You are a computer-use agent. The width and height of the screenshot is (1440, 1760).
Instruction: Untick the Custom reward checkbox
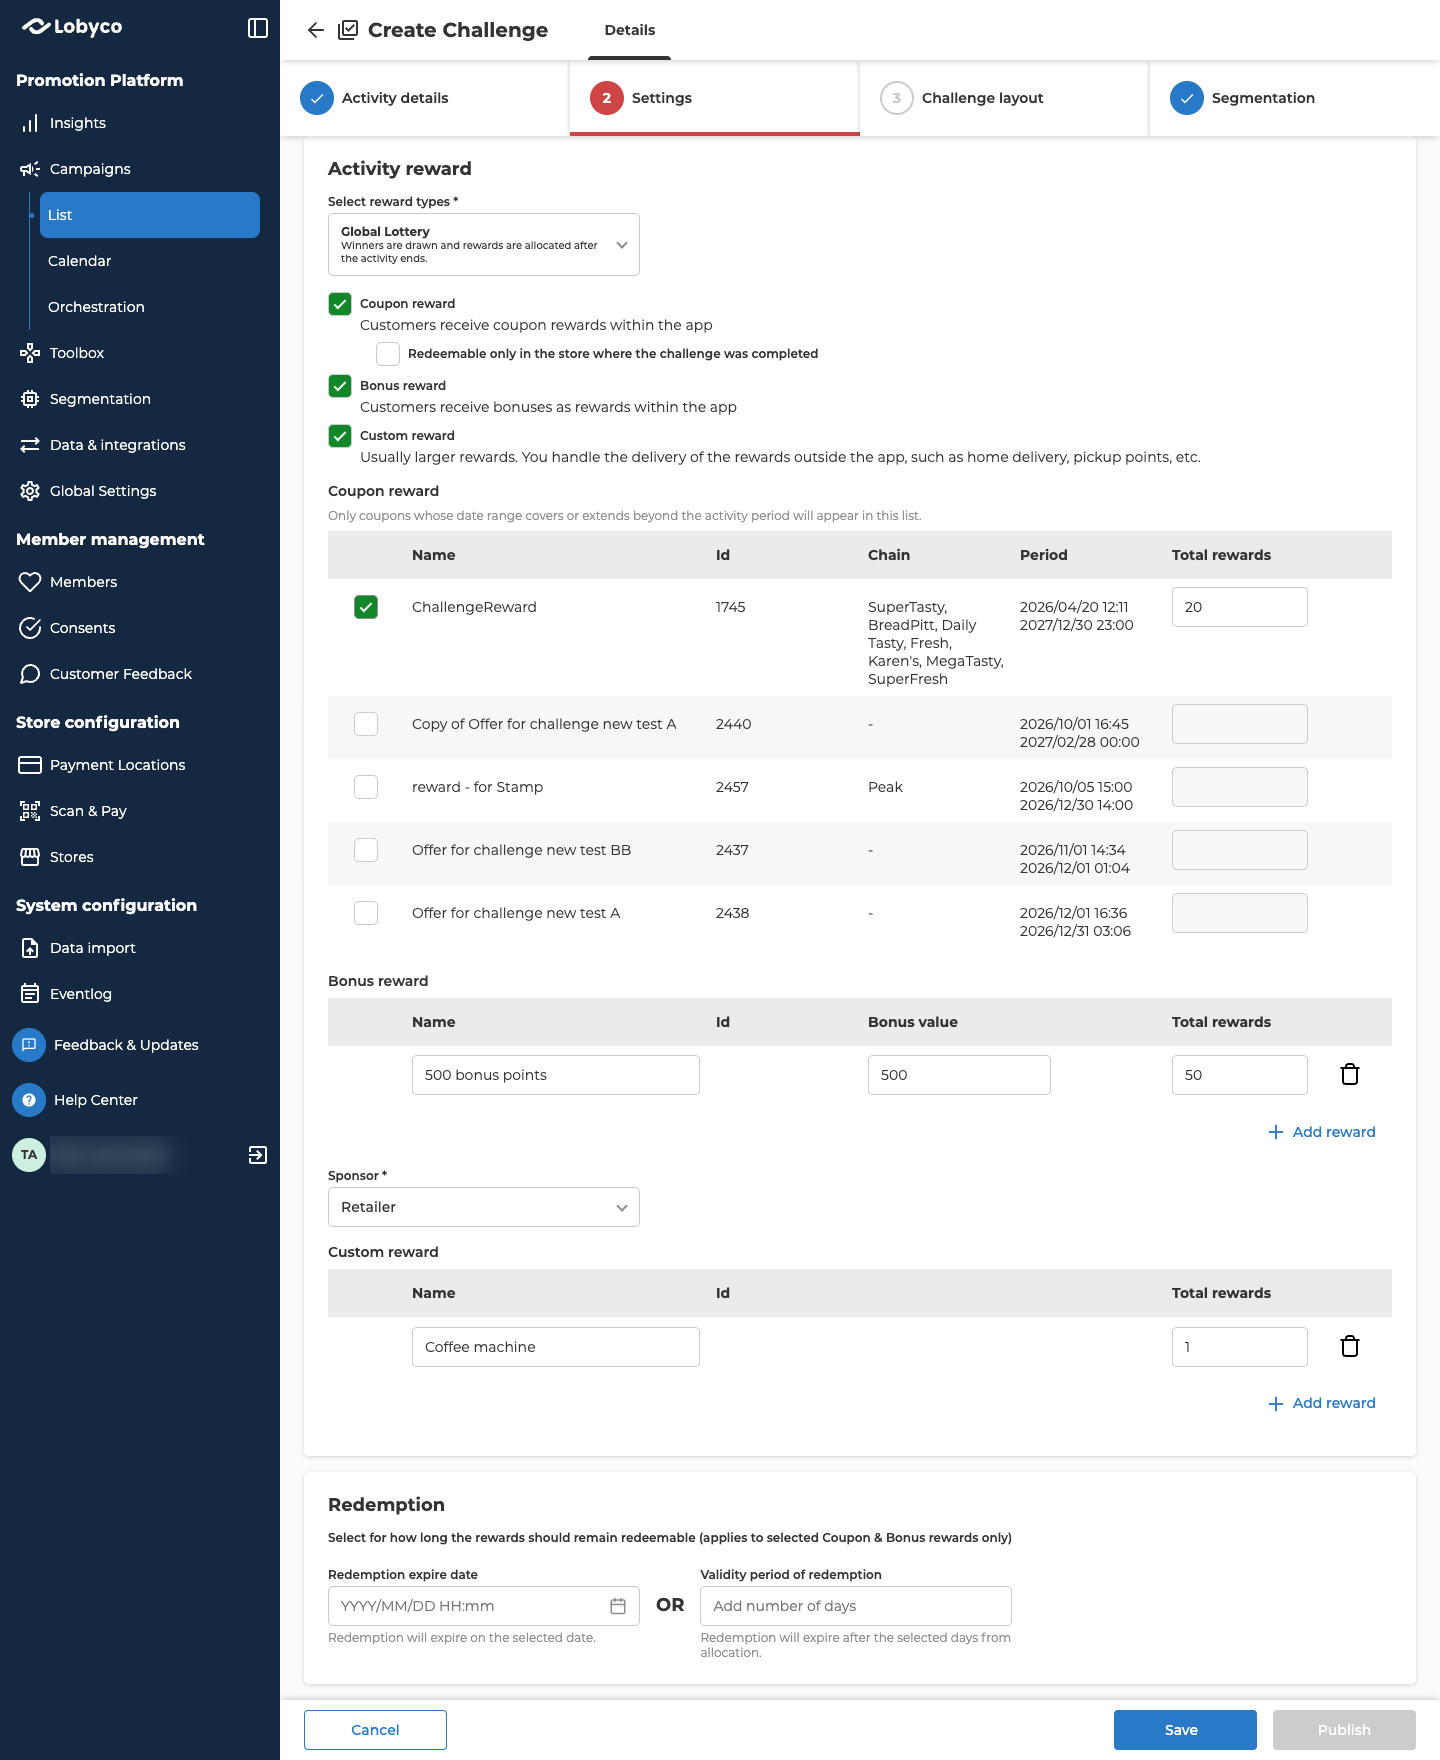pos(340,436)
